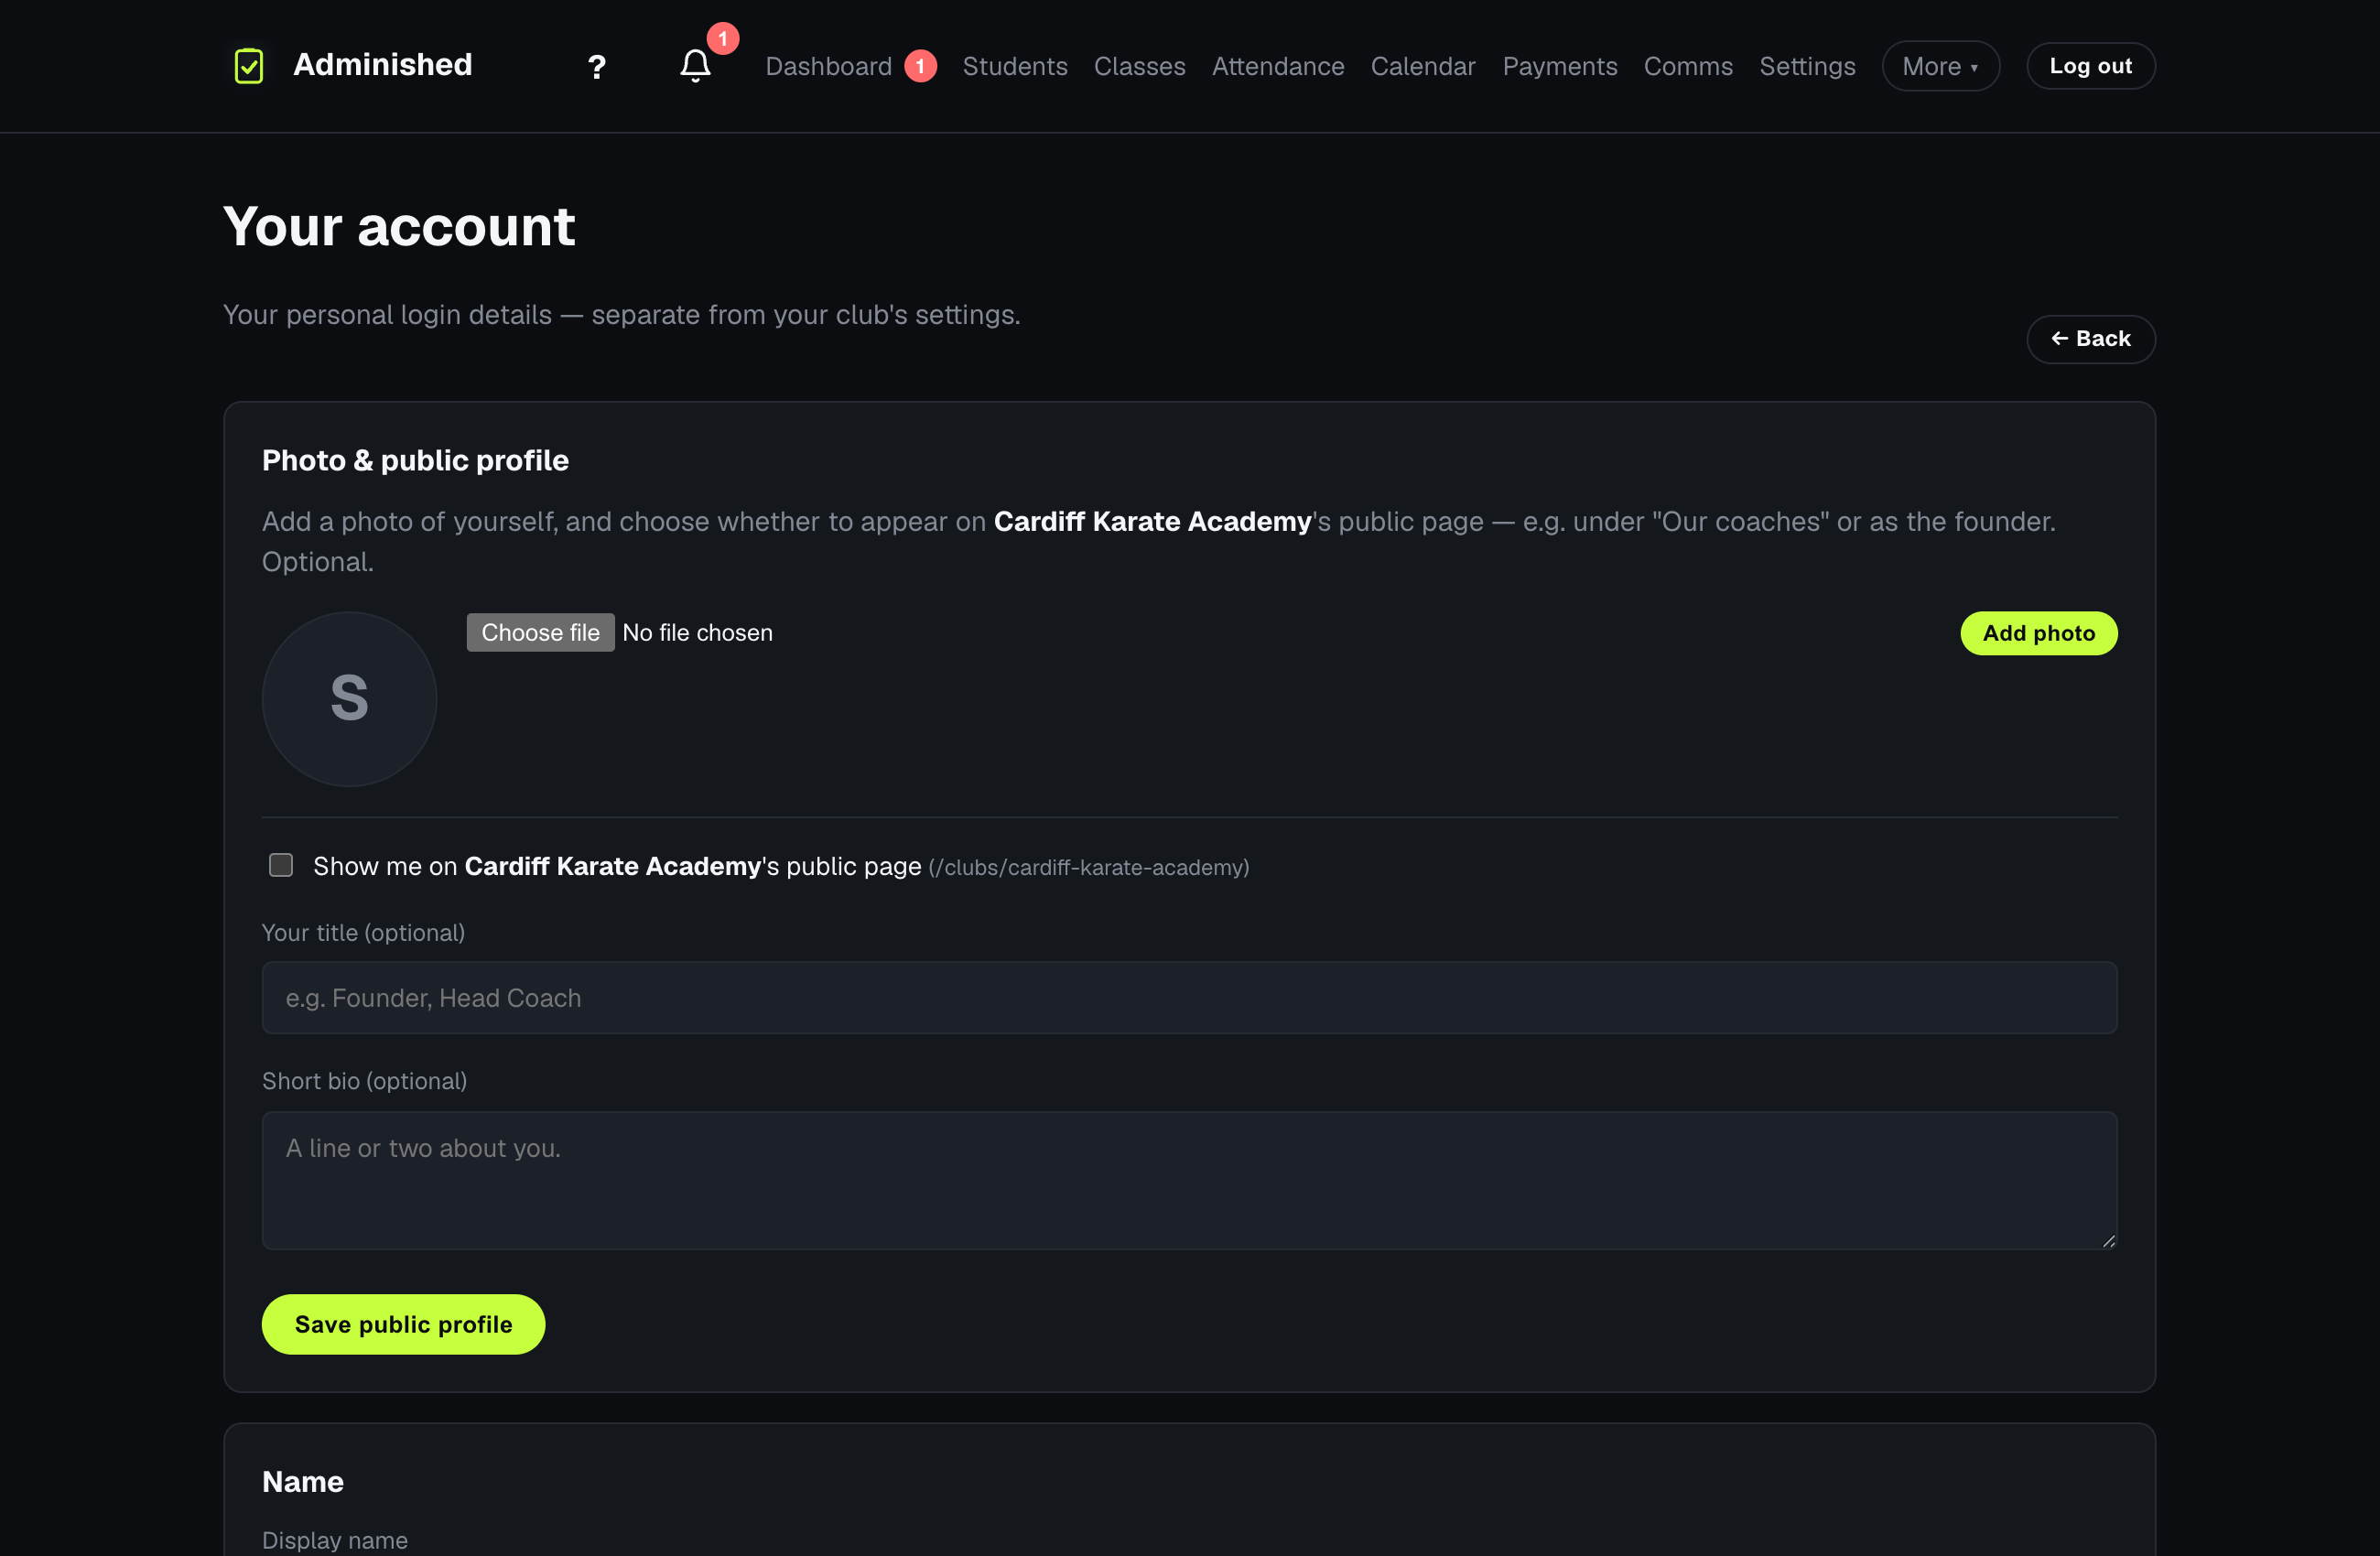The width and height of the screenshot is (2380, 1556).
Task: Open help via the question mark icon
Action: [596, 67]
